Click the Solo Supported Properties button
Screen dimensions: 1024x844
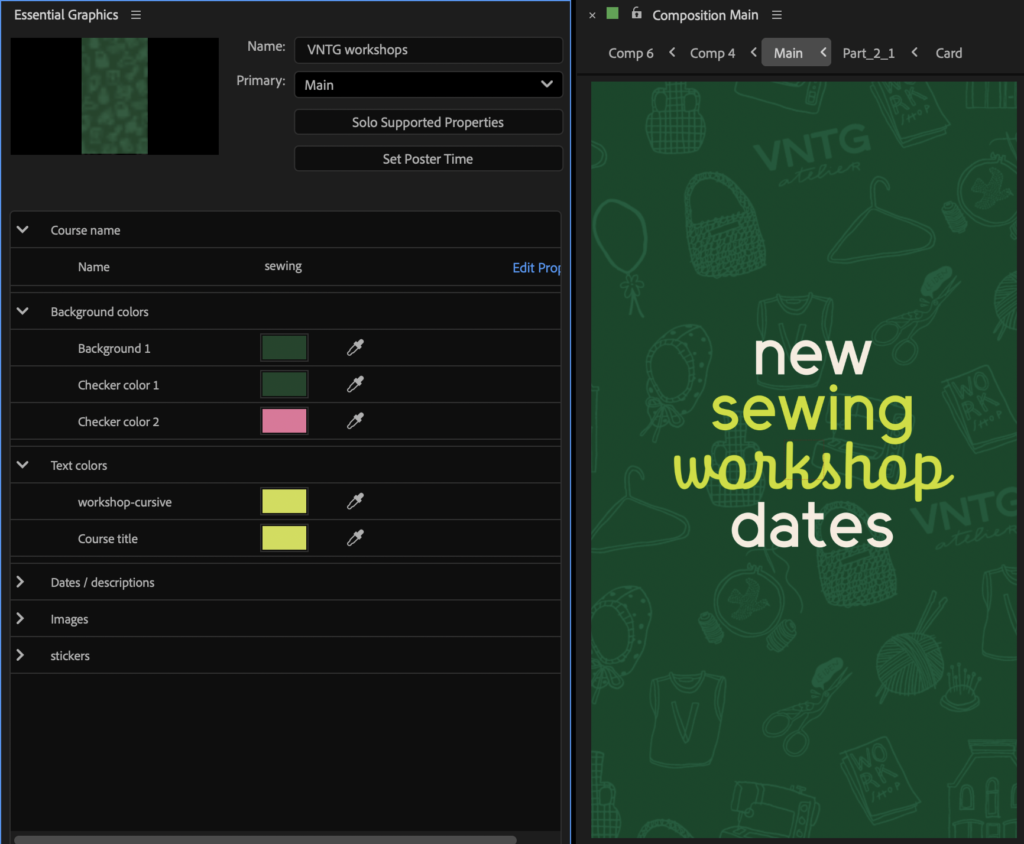(428, 122)
